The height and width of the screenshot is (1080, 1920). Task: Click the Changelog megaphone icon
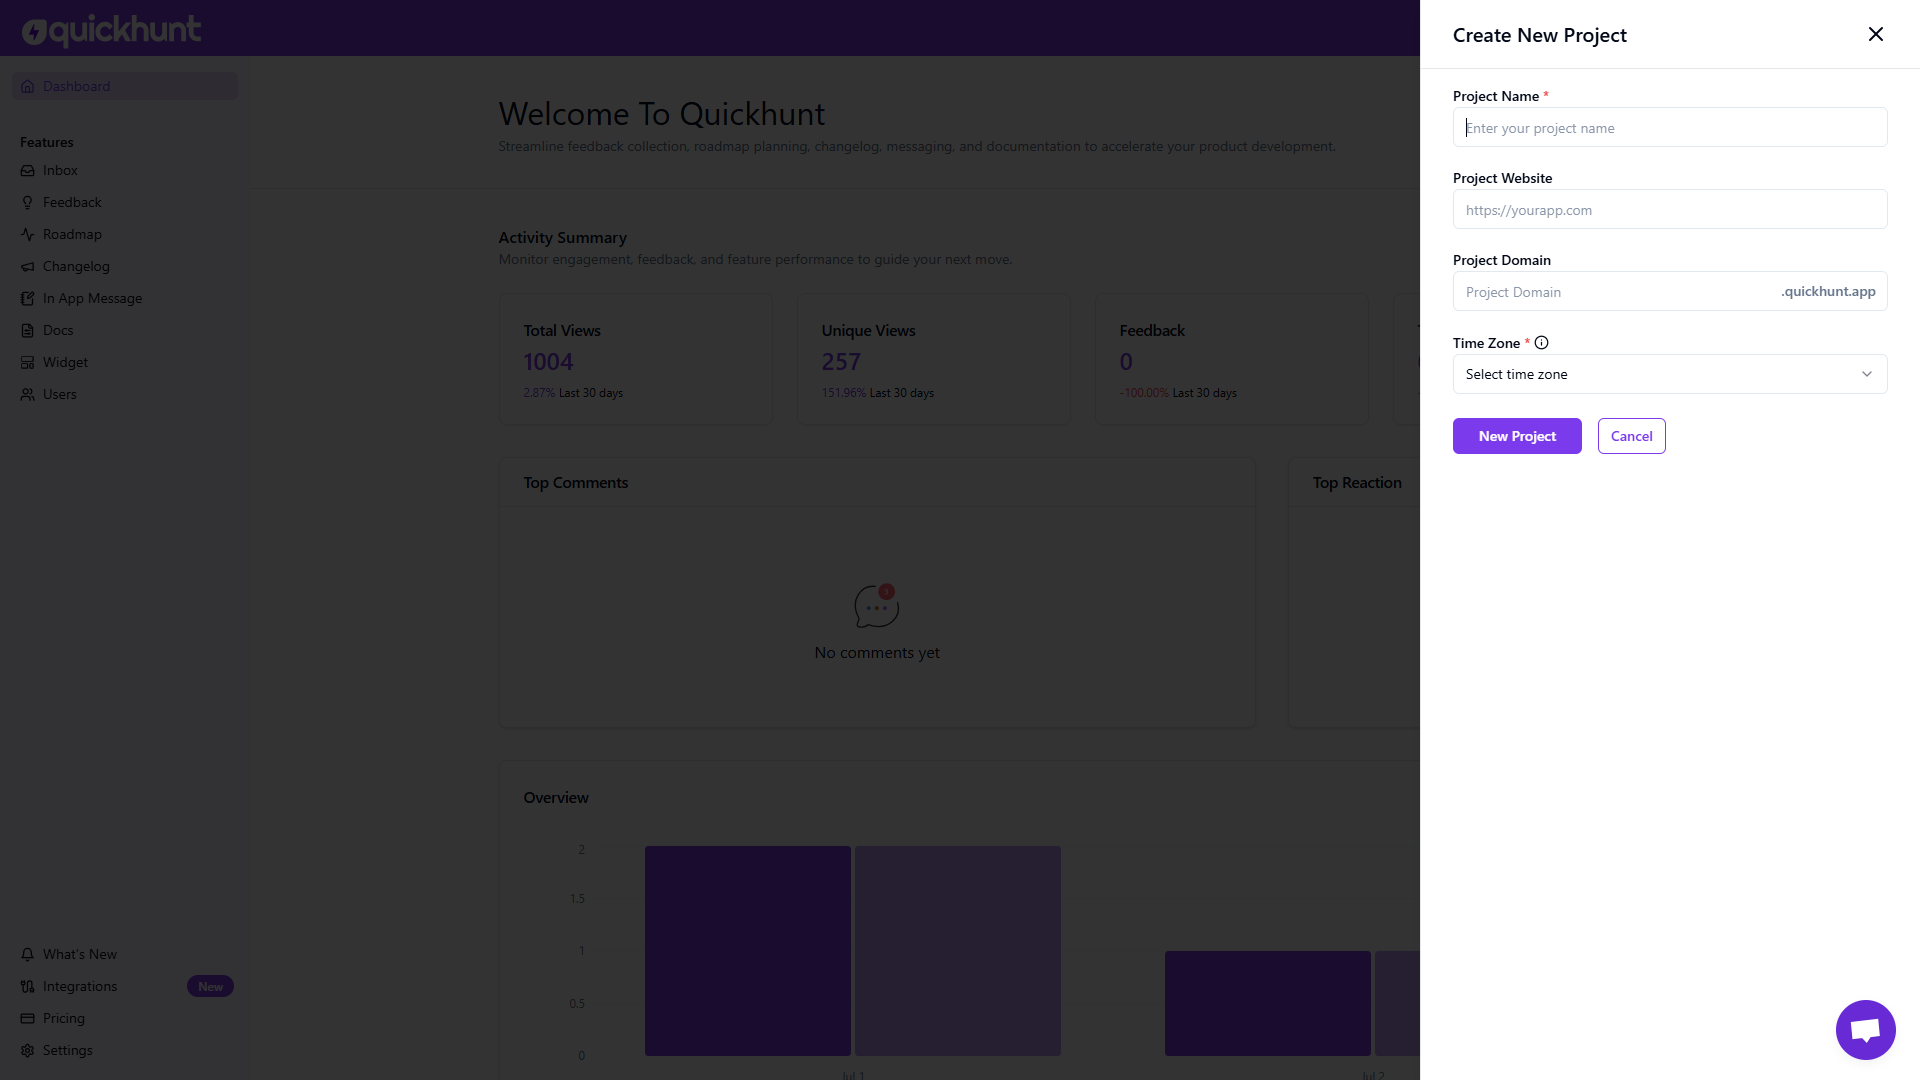(28, 267)
